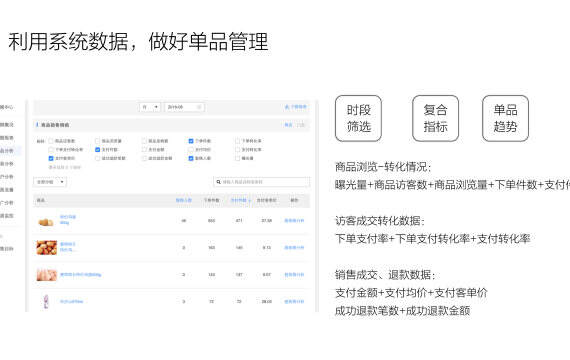Uncheck the 下单件数 indicator checkbox
This screenshot has height=360, width=570.
[191, 141]
